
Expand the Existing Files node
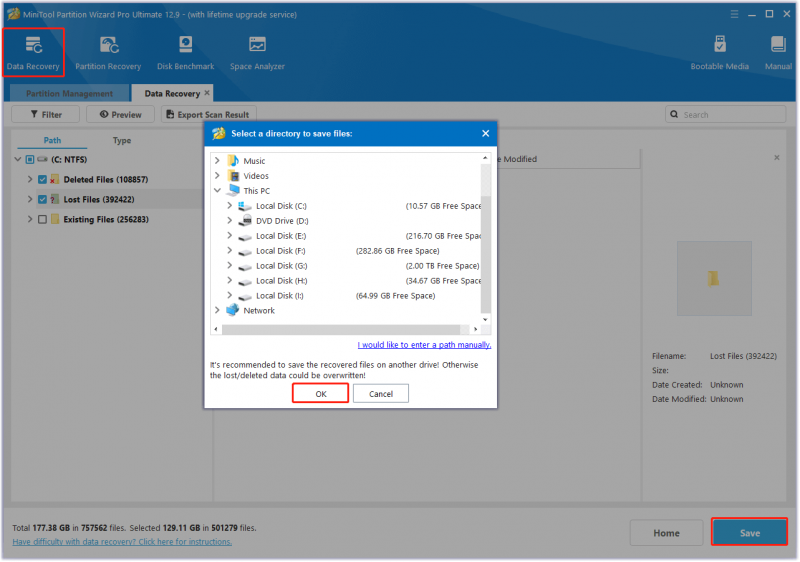(30, 219)
